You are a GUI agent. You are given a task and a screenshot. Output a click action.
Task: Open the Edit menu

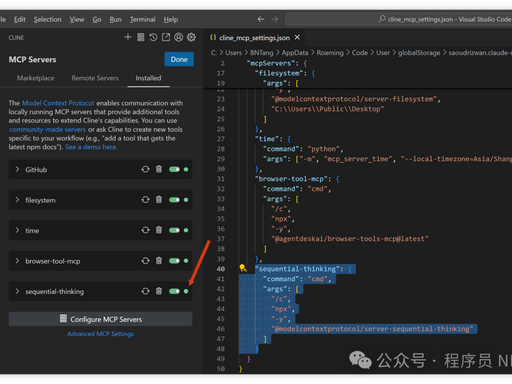(20, 19)
